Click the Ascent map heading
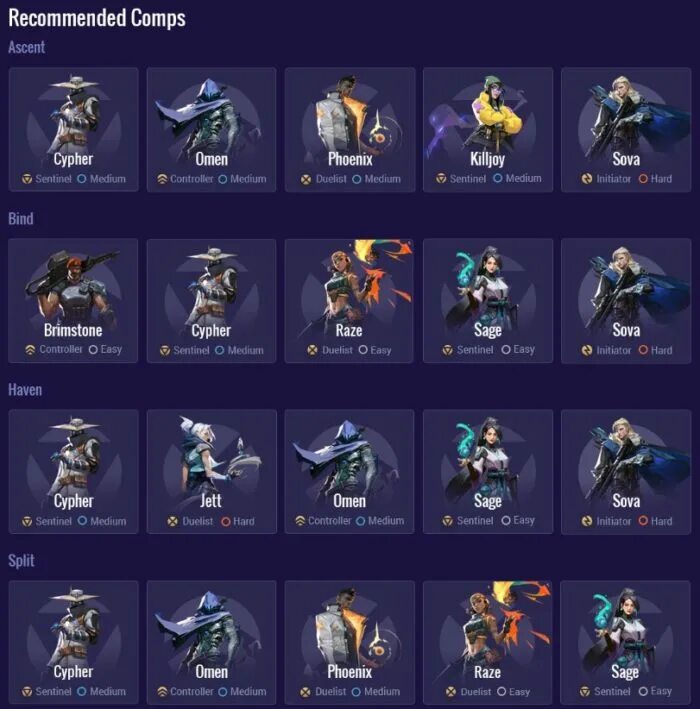The image size is (700, 709). click(27, 47)
